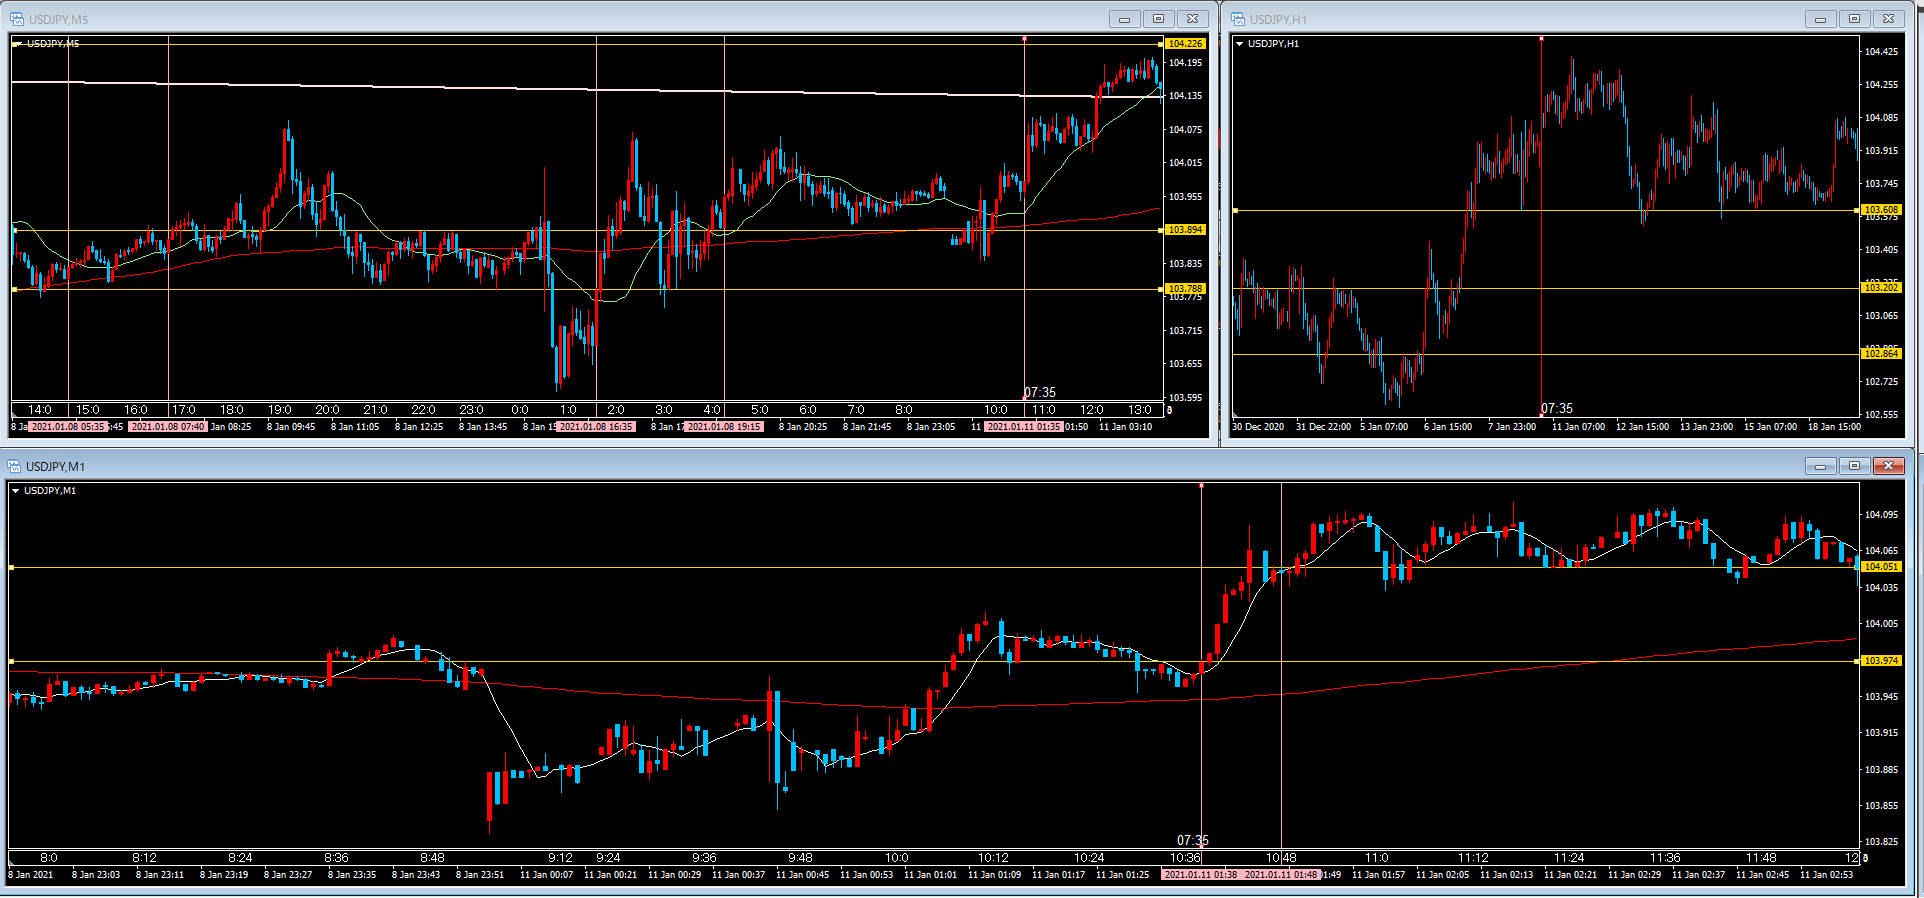Maximize the USDJPY,H1 chart window
The image size is (1924, 898).
pos(1854,19)
